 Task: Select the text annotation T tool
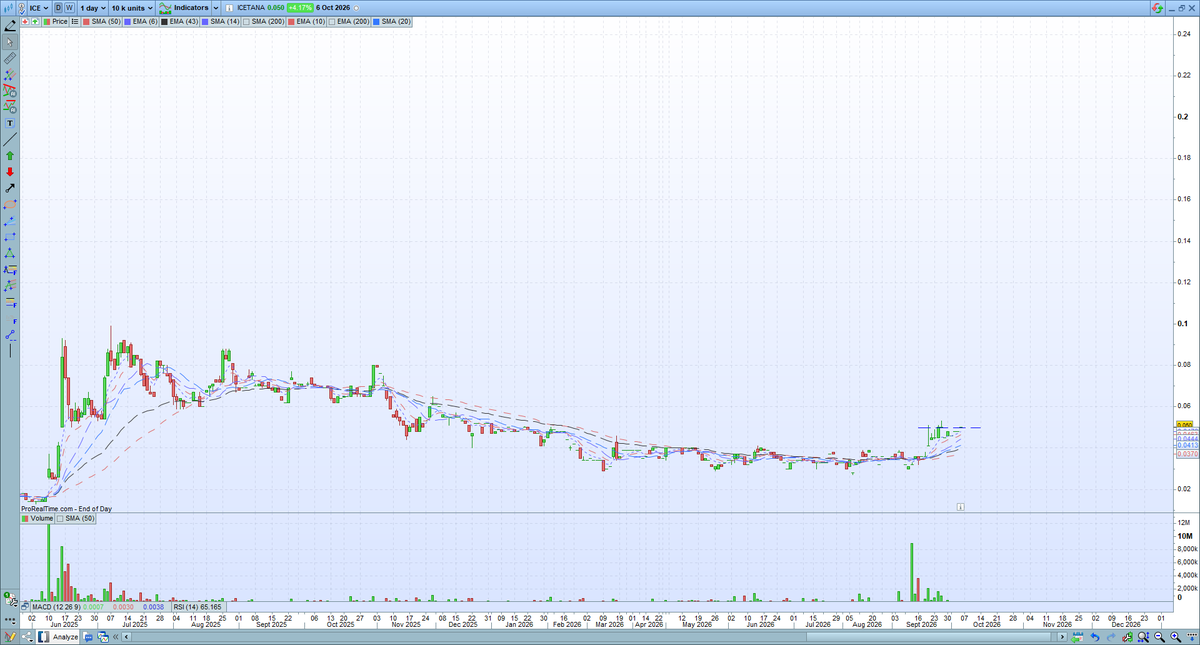click(x=10, y=123)
